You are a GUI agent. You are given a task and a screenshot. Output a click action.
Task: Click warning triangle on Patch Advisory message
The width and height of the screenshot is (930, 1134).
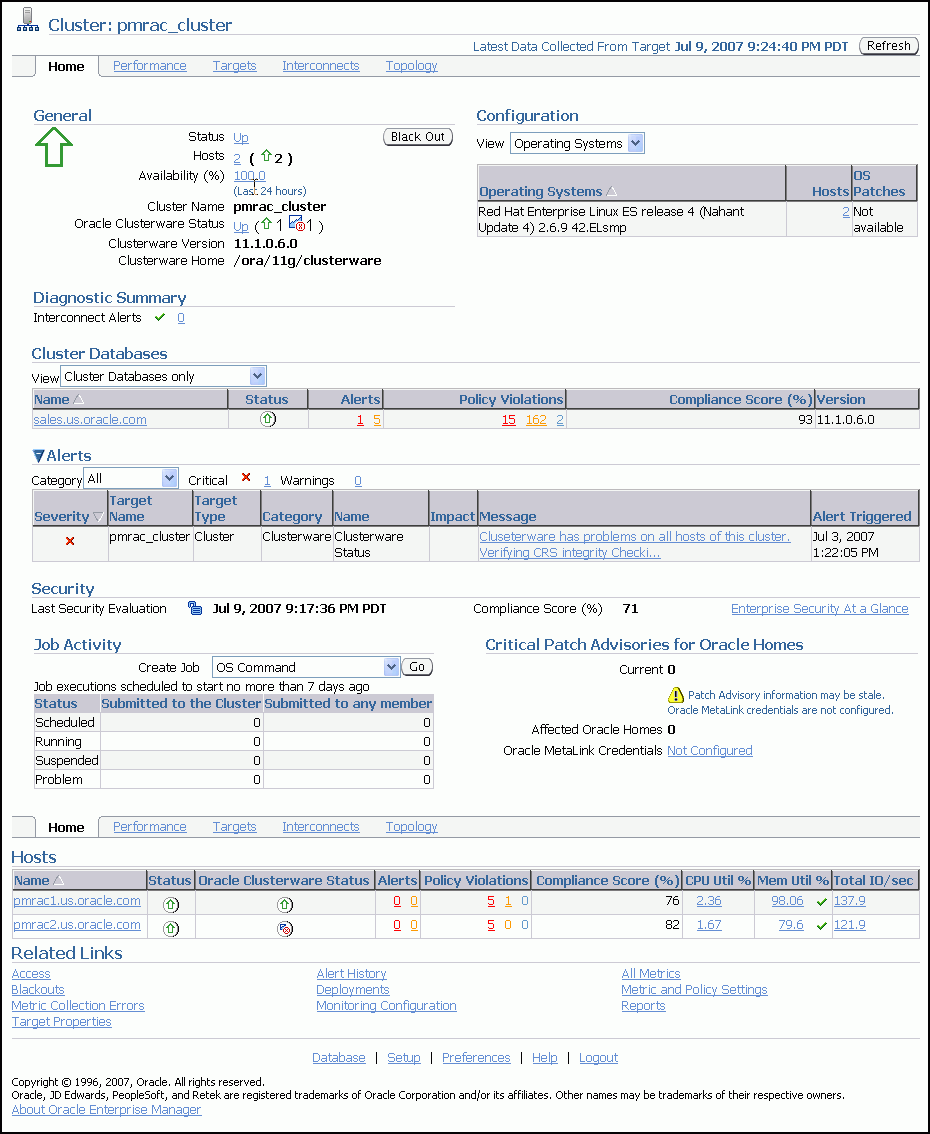[x=675, y=694]
